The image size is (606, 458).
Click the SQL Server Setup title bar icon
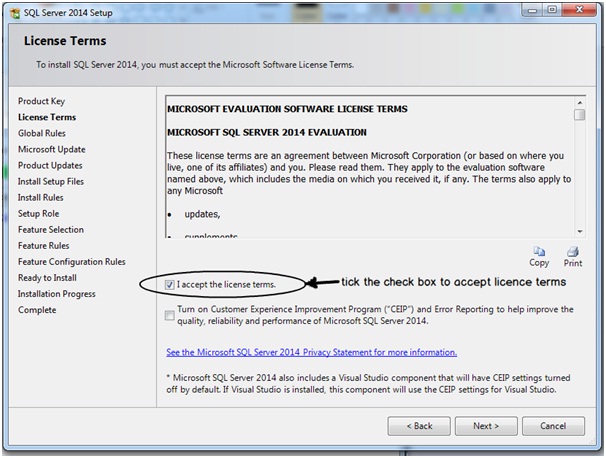click(10, 11)
